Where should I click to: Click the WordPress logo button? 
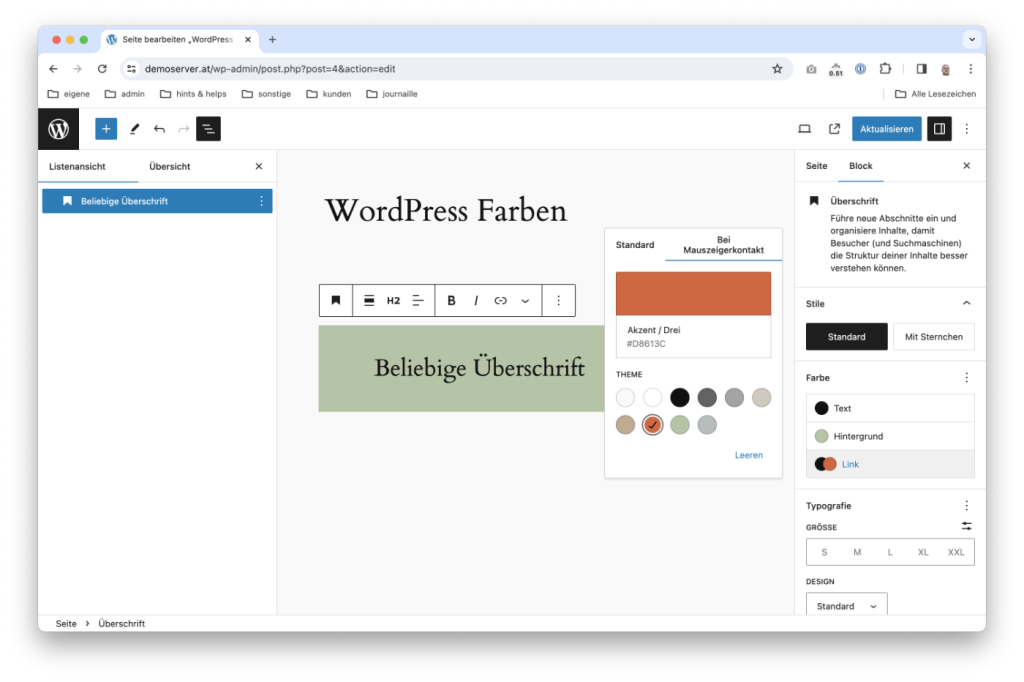coord(58,129)
